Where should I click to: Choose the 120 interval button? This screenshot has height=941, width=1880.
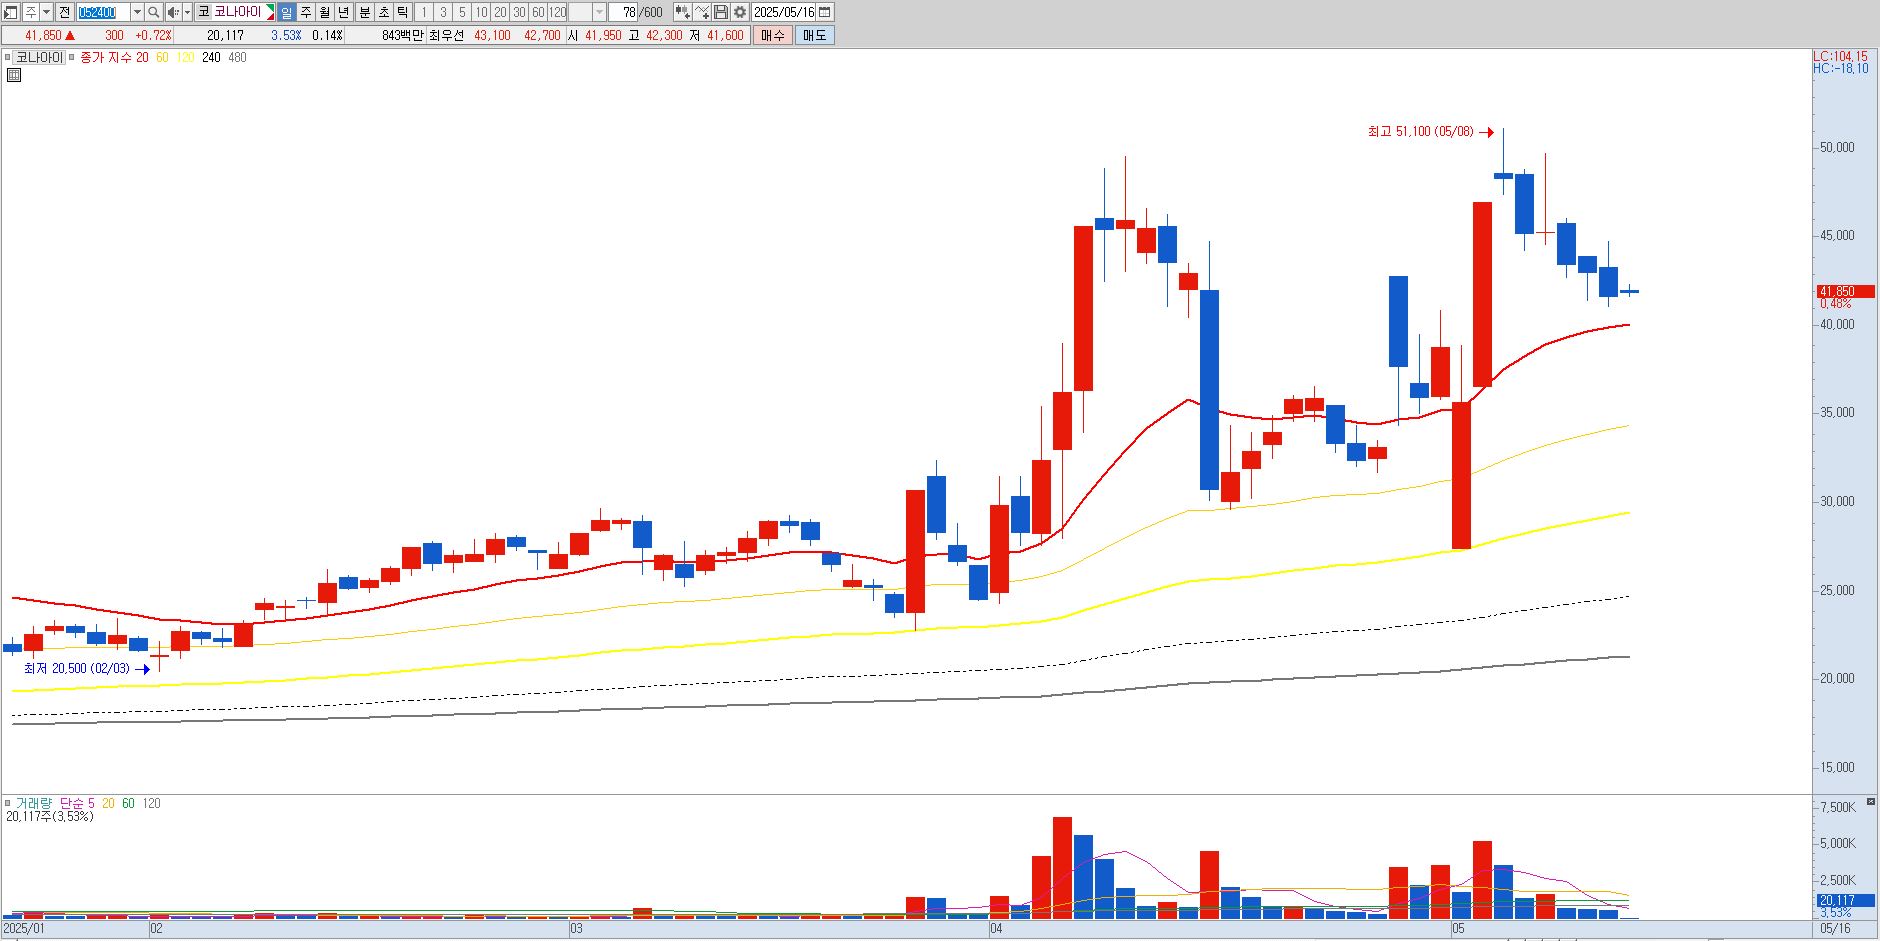(x=557, y=12)
